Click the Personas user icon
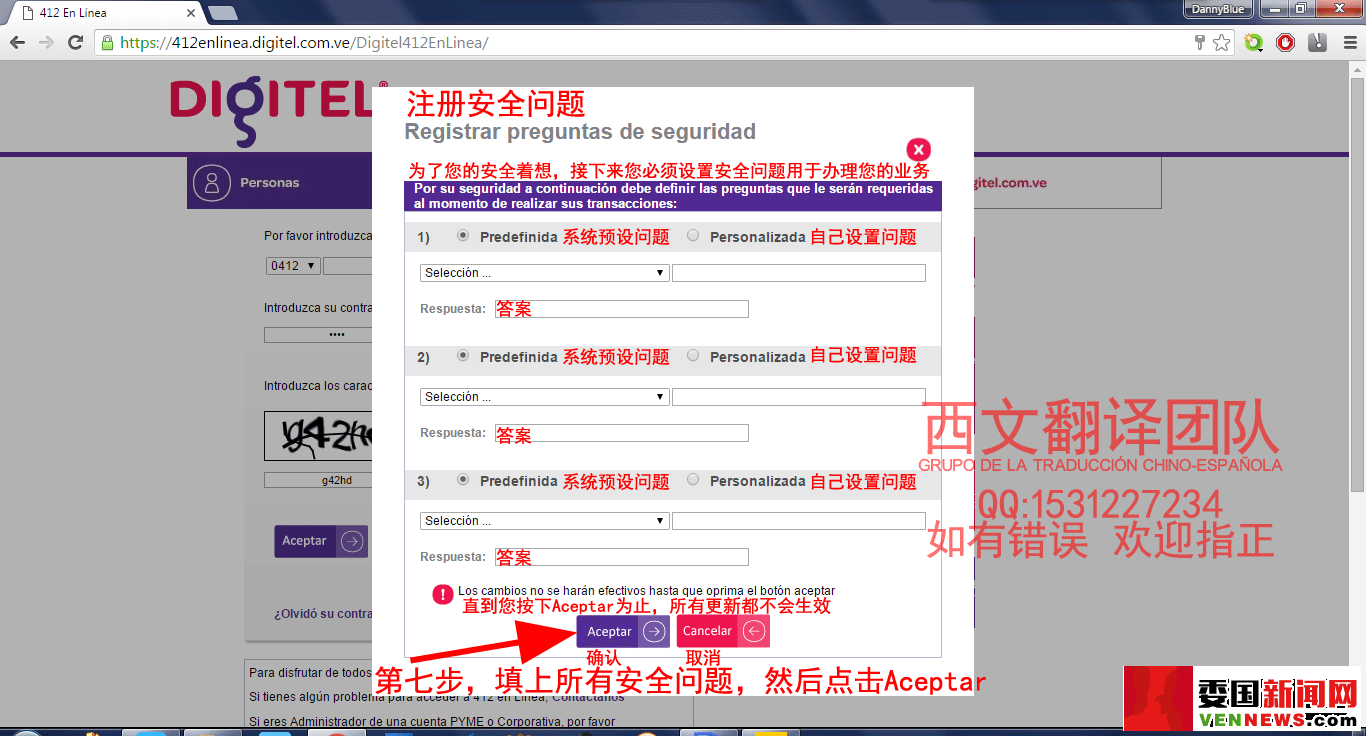 tap(211, 183)
